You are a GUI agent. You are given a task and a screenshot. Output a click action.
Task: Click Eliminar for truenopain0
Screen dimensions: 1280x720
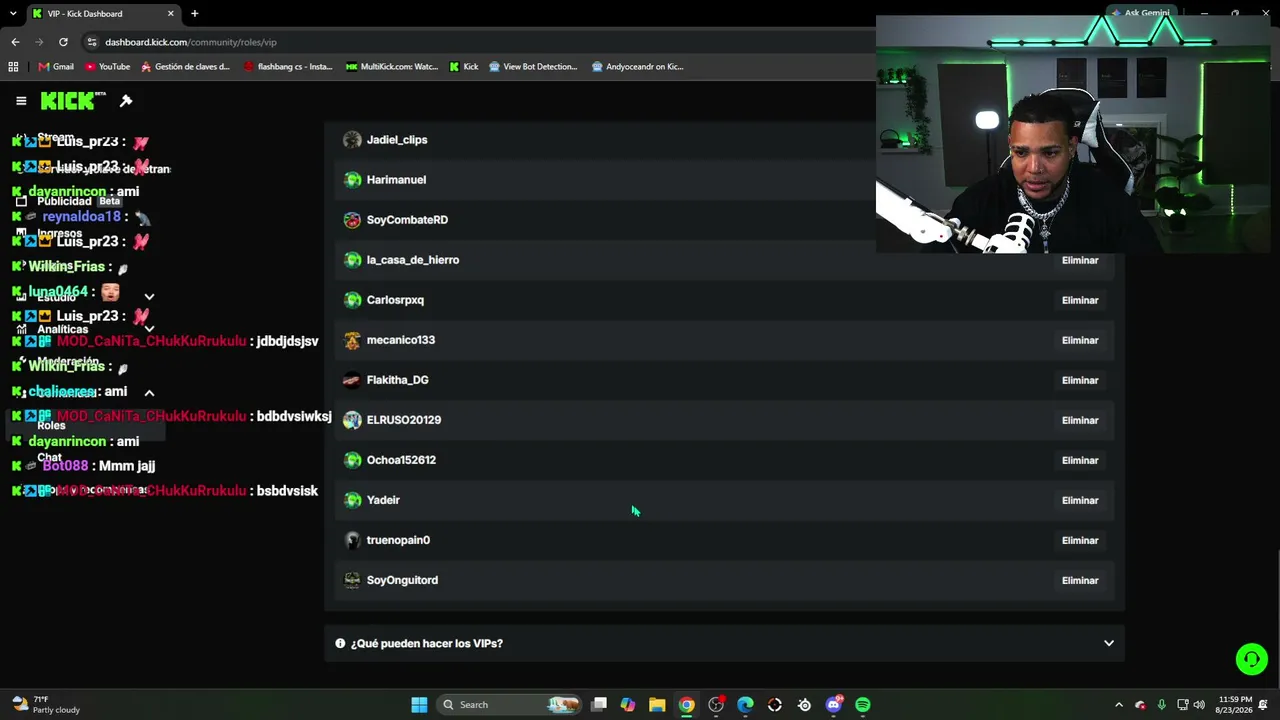[x=1080, y=540]
